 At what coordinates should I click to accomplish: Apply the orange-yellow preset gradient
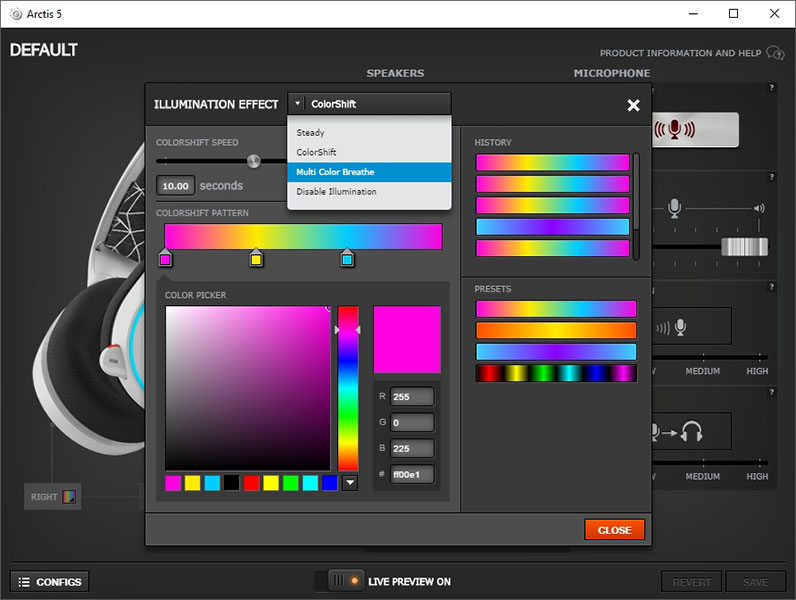coord(556,330)
